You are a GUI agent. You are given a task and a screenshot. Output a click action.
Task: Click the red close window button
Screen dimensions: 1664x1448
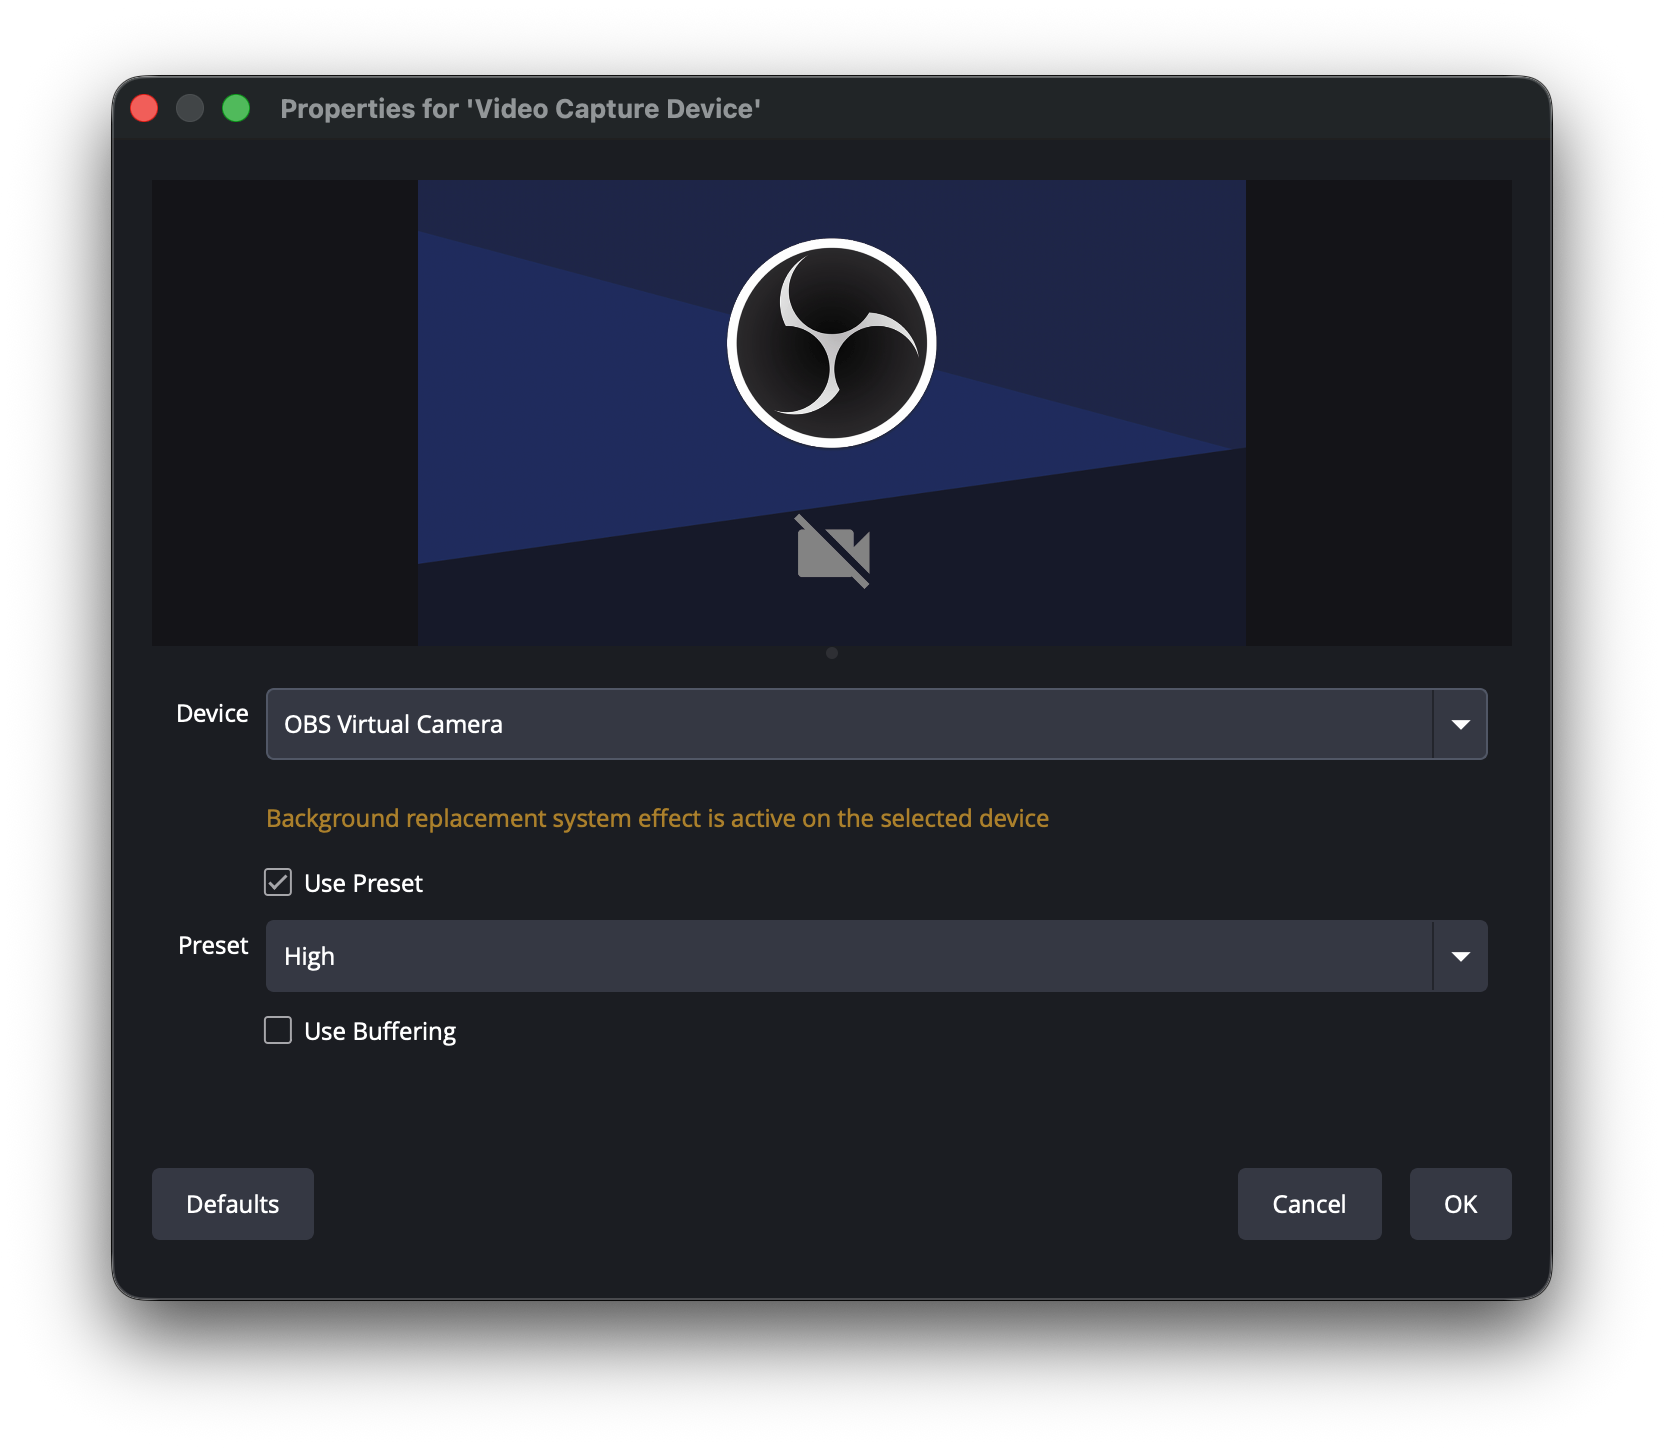(x=145, y=108)
